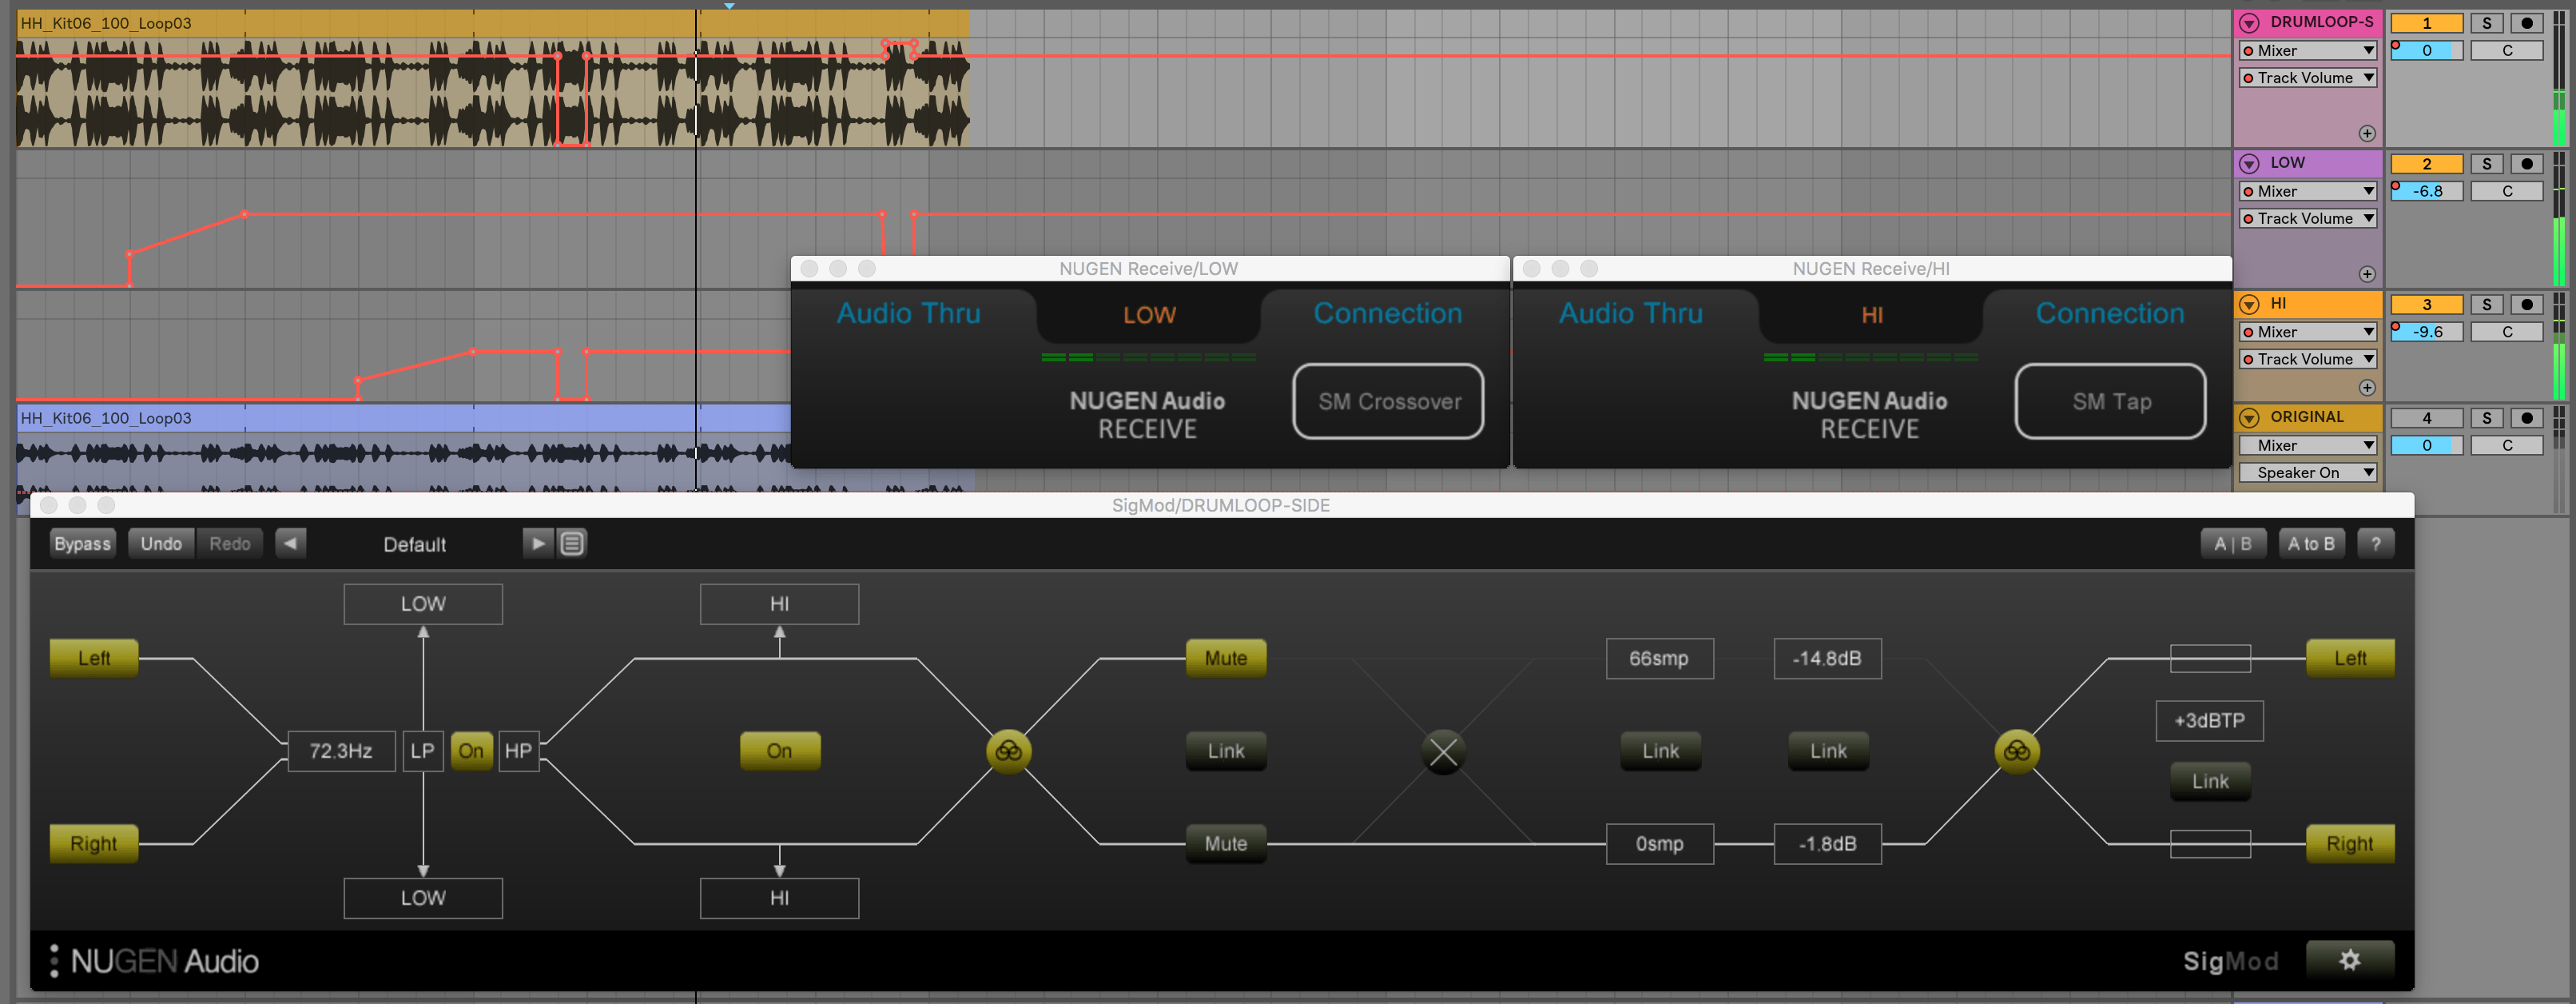
Task: Arm LOW track for recording
Action: 2526,164
